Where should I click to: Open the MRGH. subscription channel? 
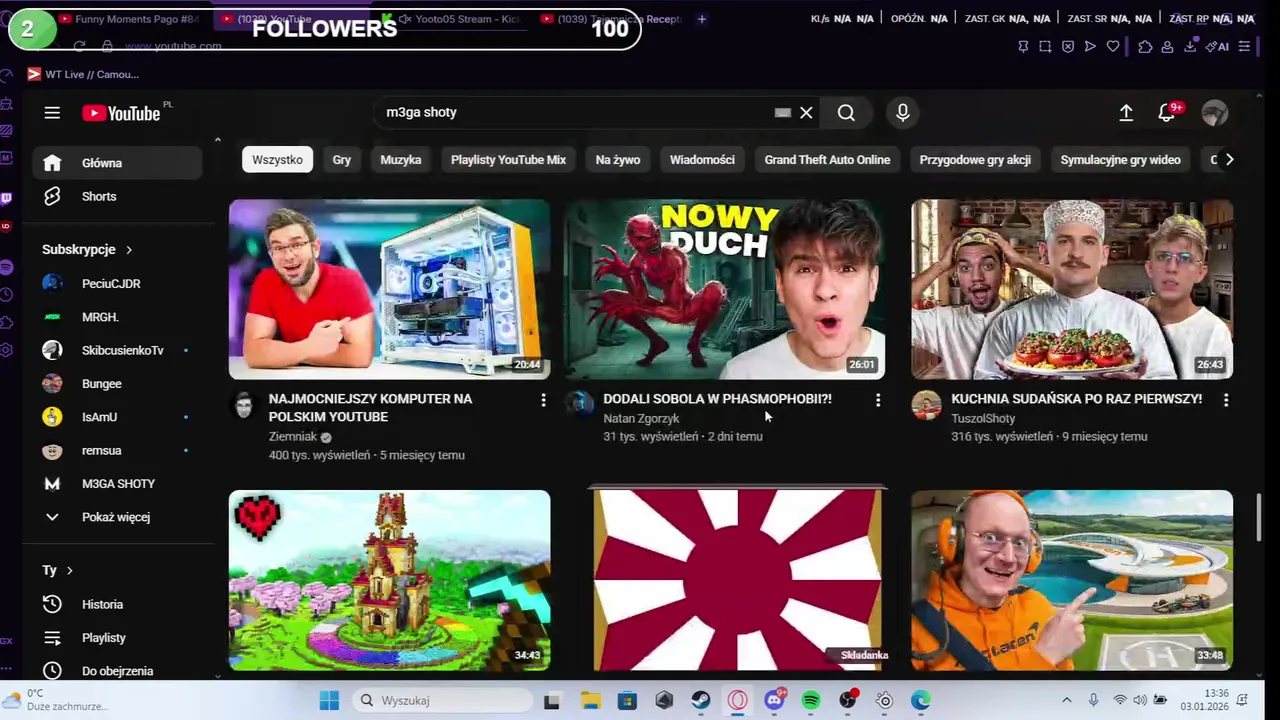coord(118,317)
